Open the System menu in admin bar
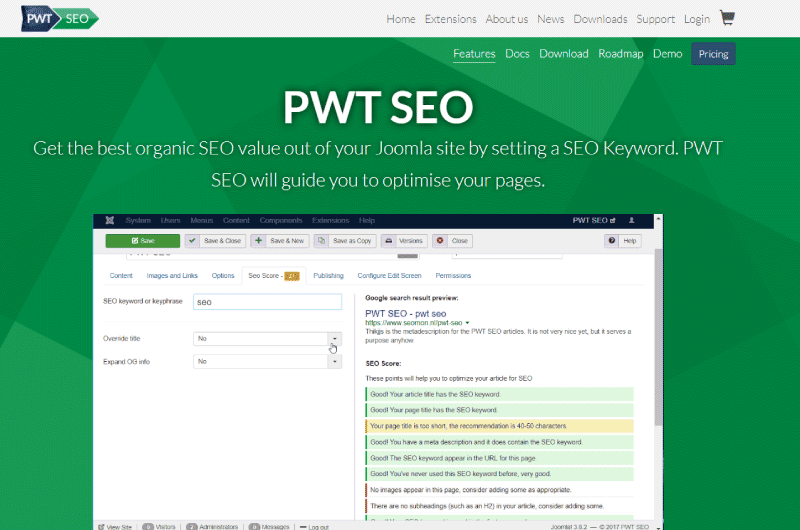Screen dimensions: 800x530 [x=138, y=220]
